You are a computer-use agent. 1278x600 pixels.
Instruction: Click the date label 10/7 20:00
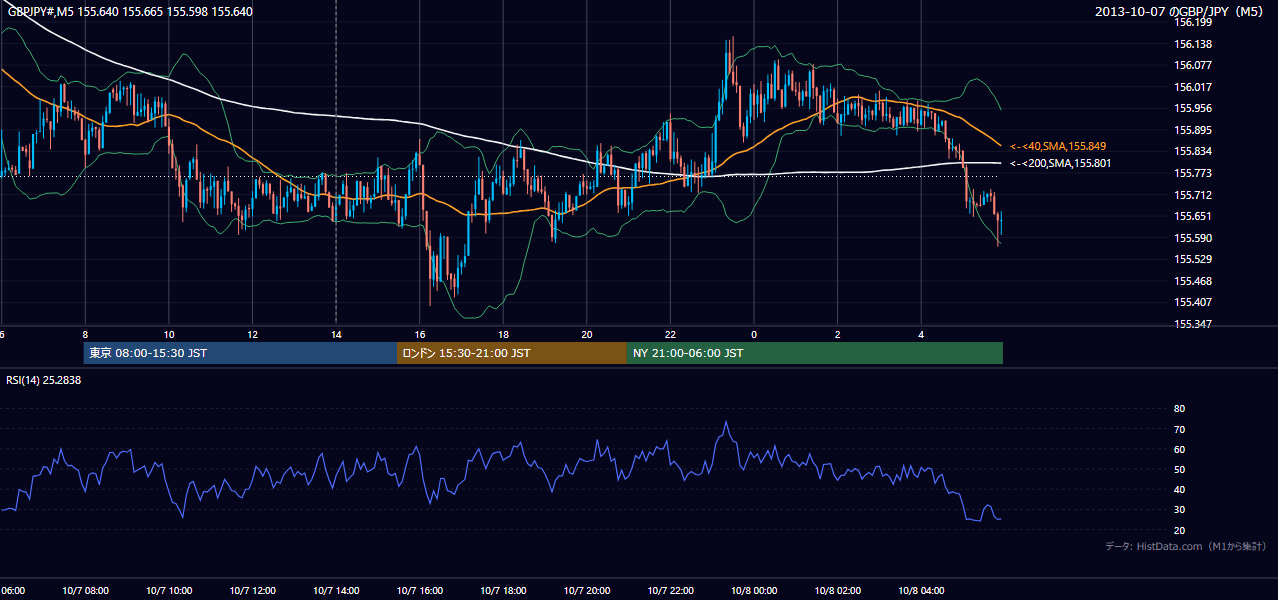coord(587,591)
